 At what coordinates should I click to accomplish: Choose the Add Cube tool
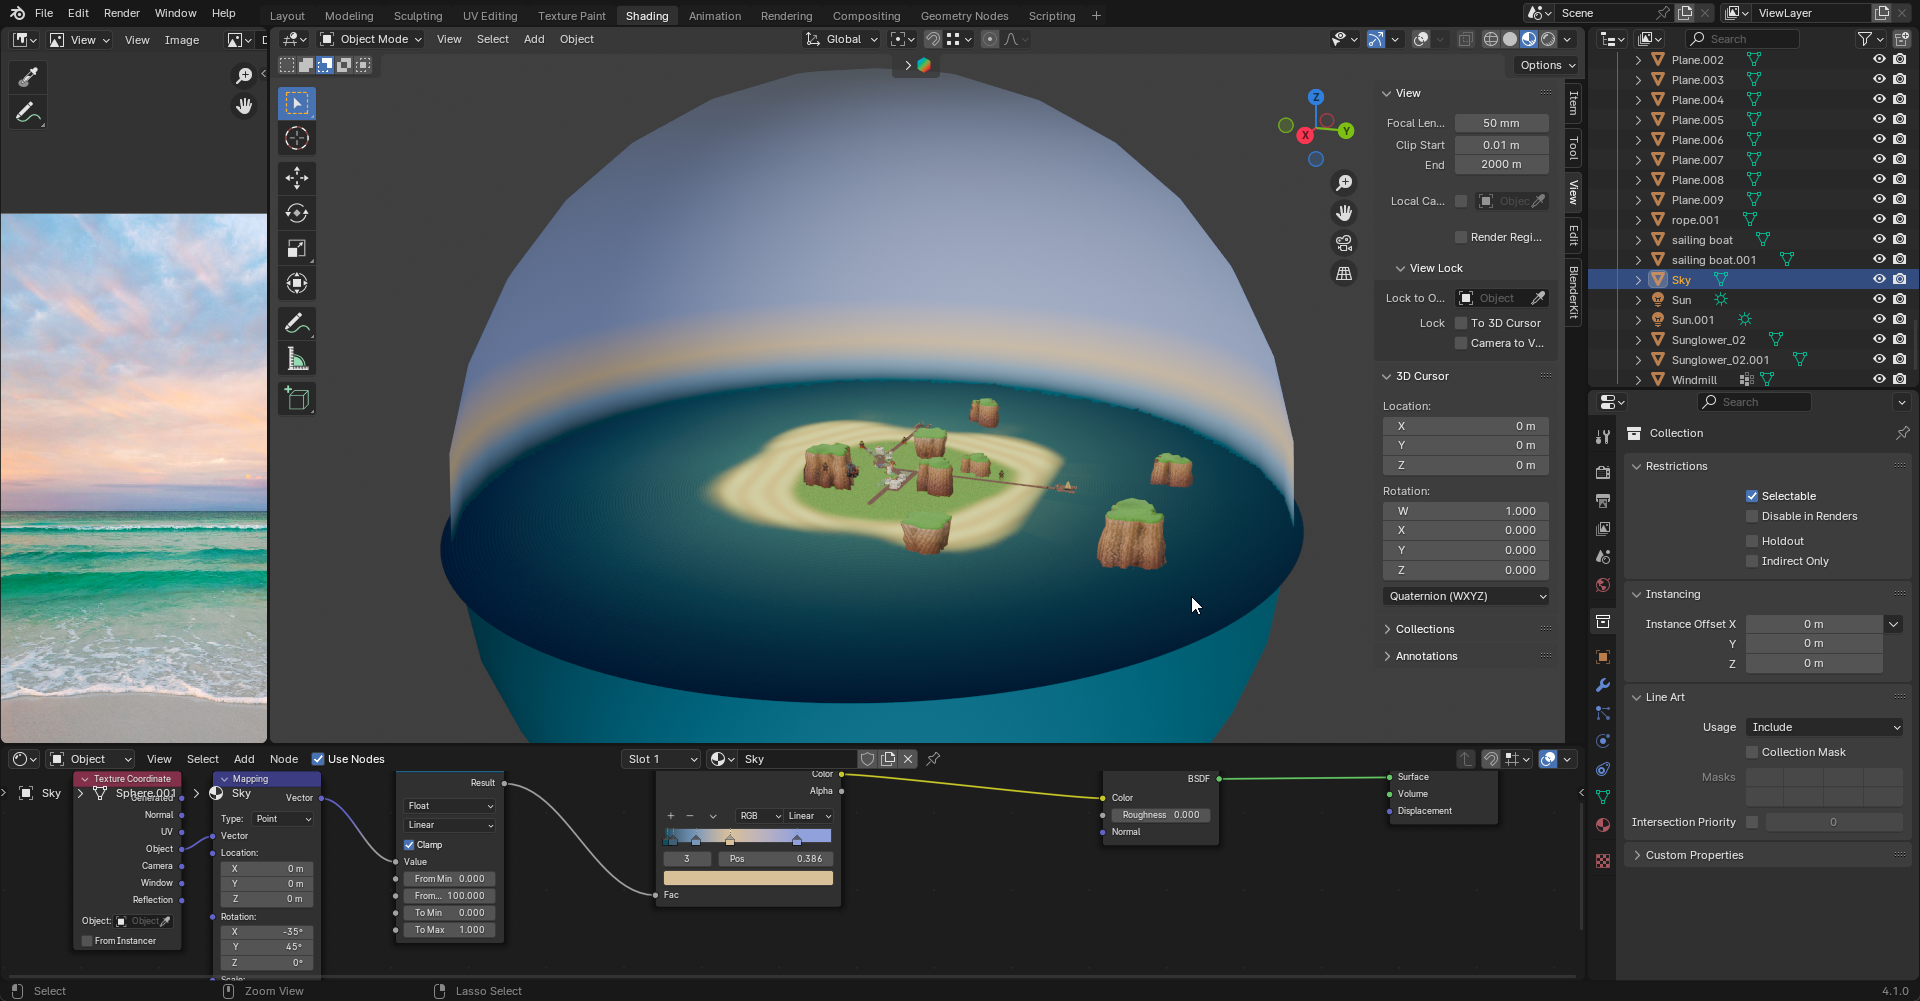click(297, 398)
